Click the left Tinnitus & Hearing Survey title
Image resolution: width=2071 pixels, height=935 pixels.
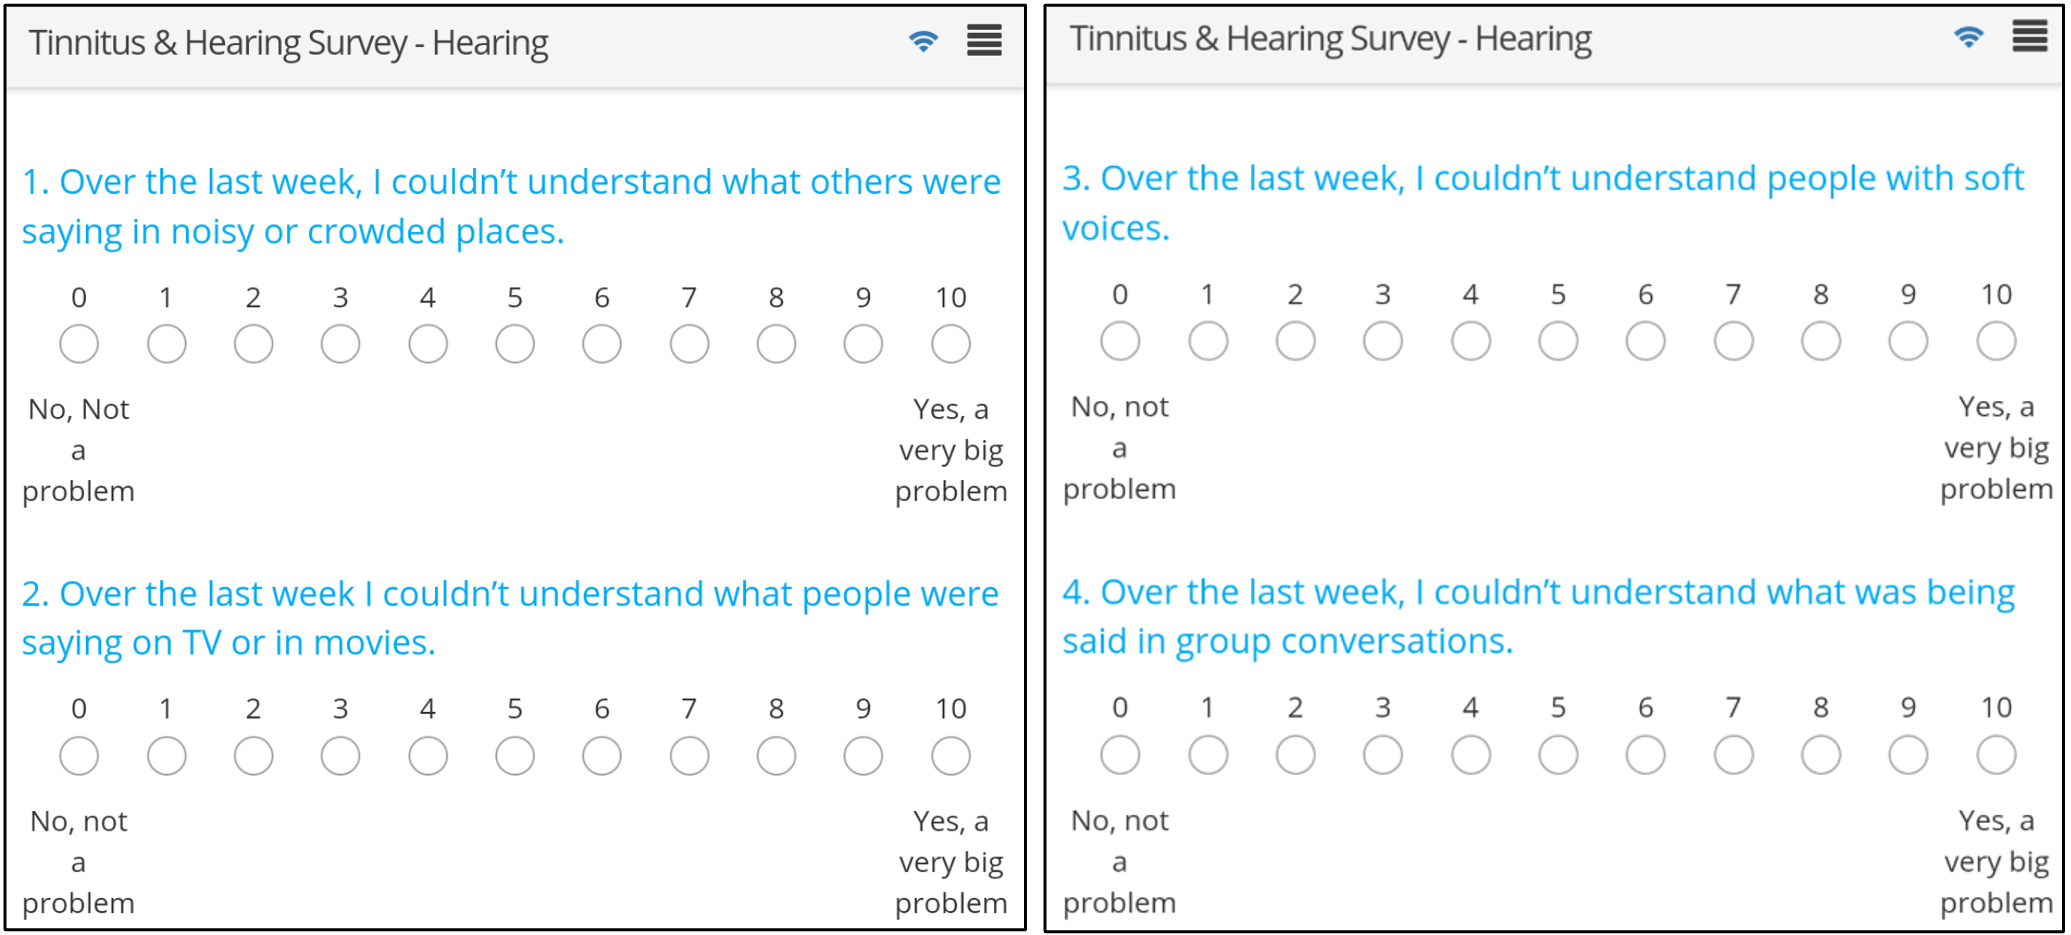pos(288,43)
